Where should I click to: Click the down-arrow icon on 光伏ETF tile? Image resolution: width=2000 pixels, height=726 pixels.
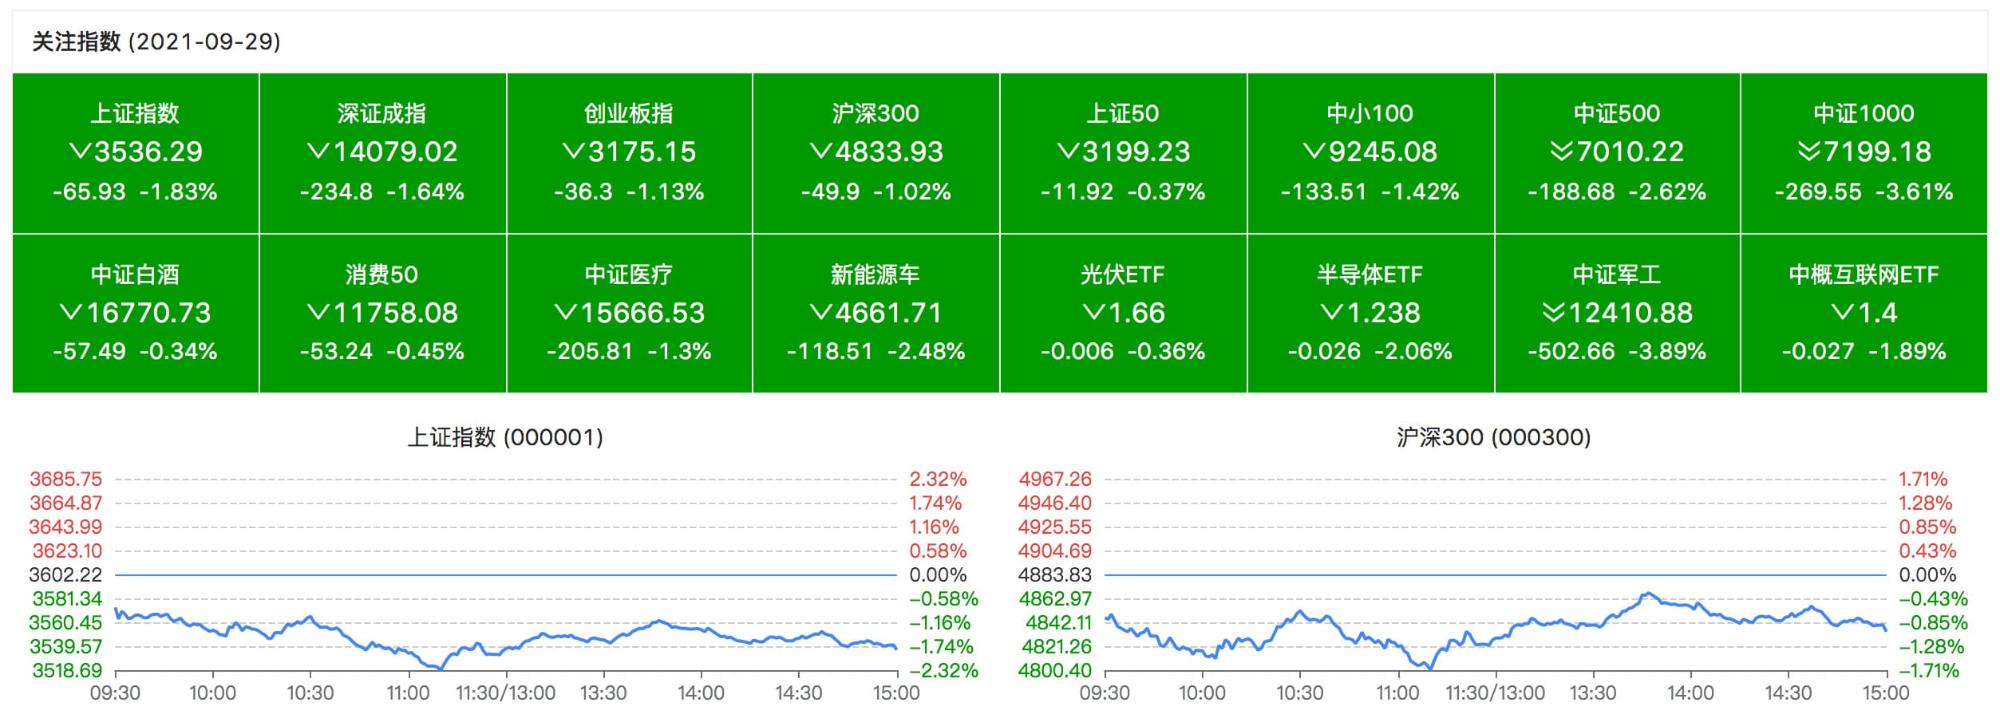pos(1093,313)
